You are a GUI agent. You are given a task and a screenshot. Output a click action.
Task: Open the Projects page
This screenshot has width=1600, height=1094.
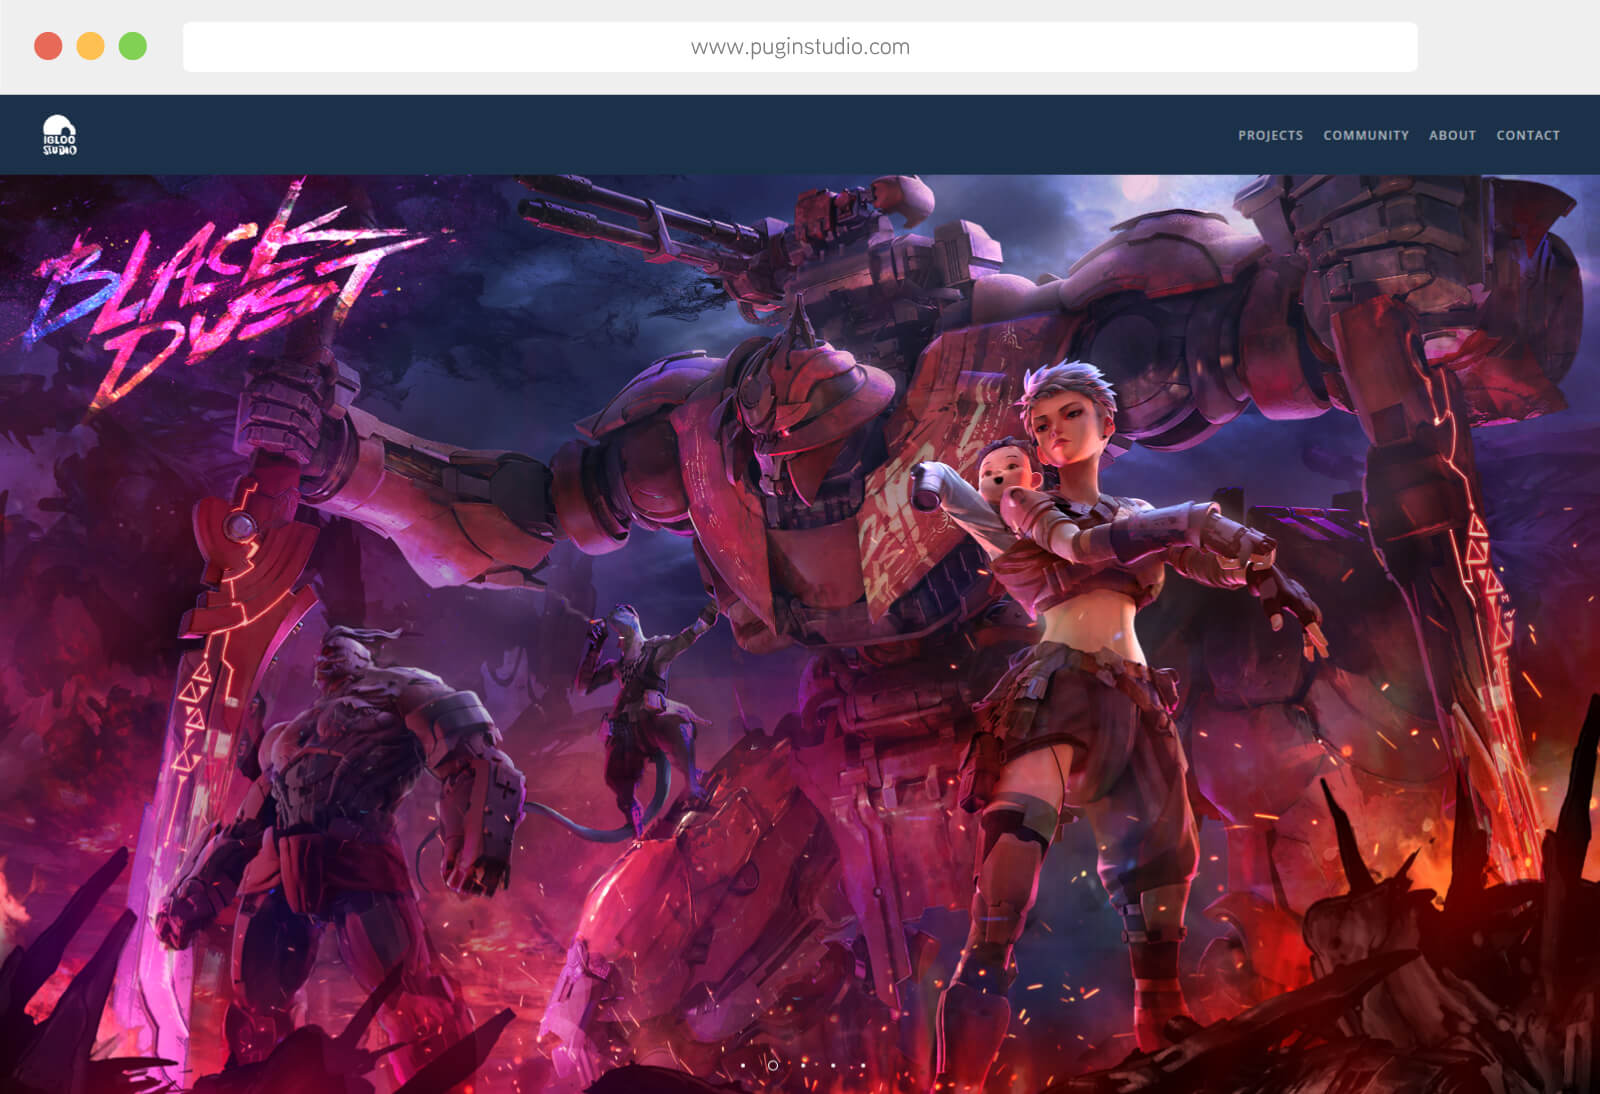coord(1270,135)
